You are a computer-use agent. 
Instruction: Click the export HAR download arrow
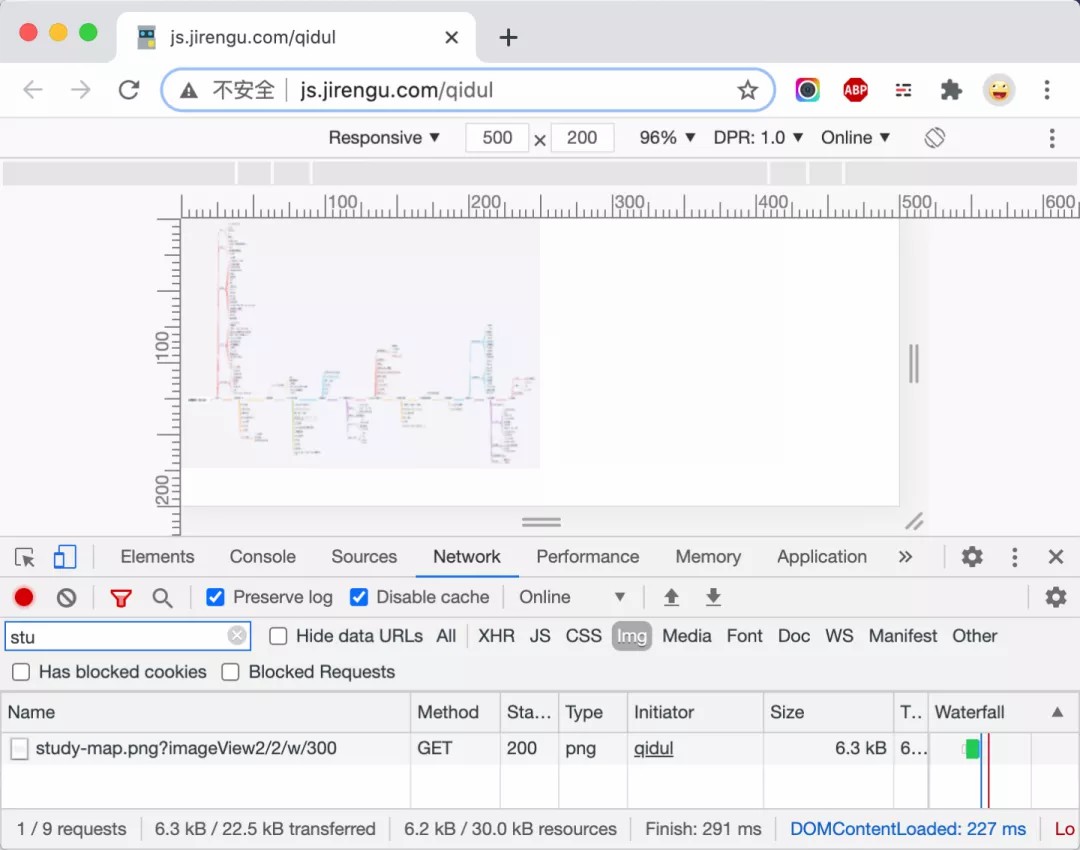tap(713, 597)
